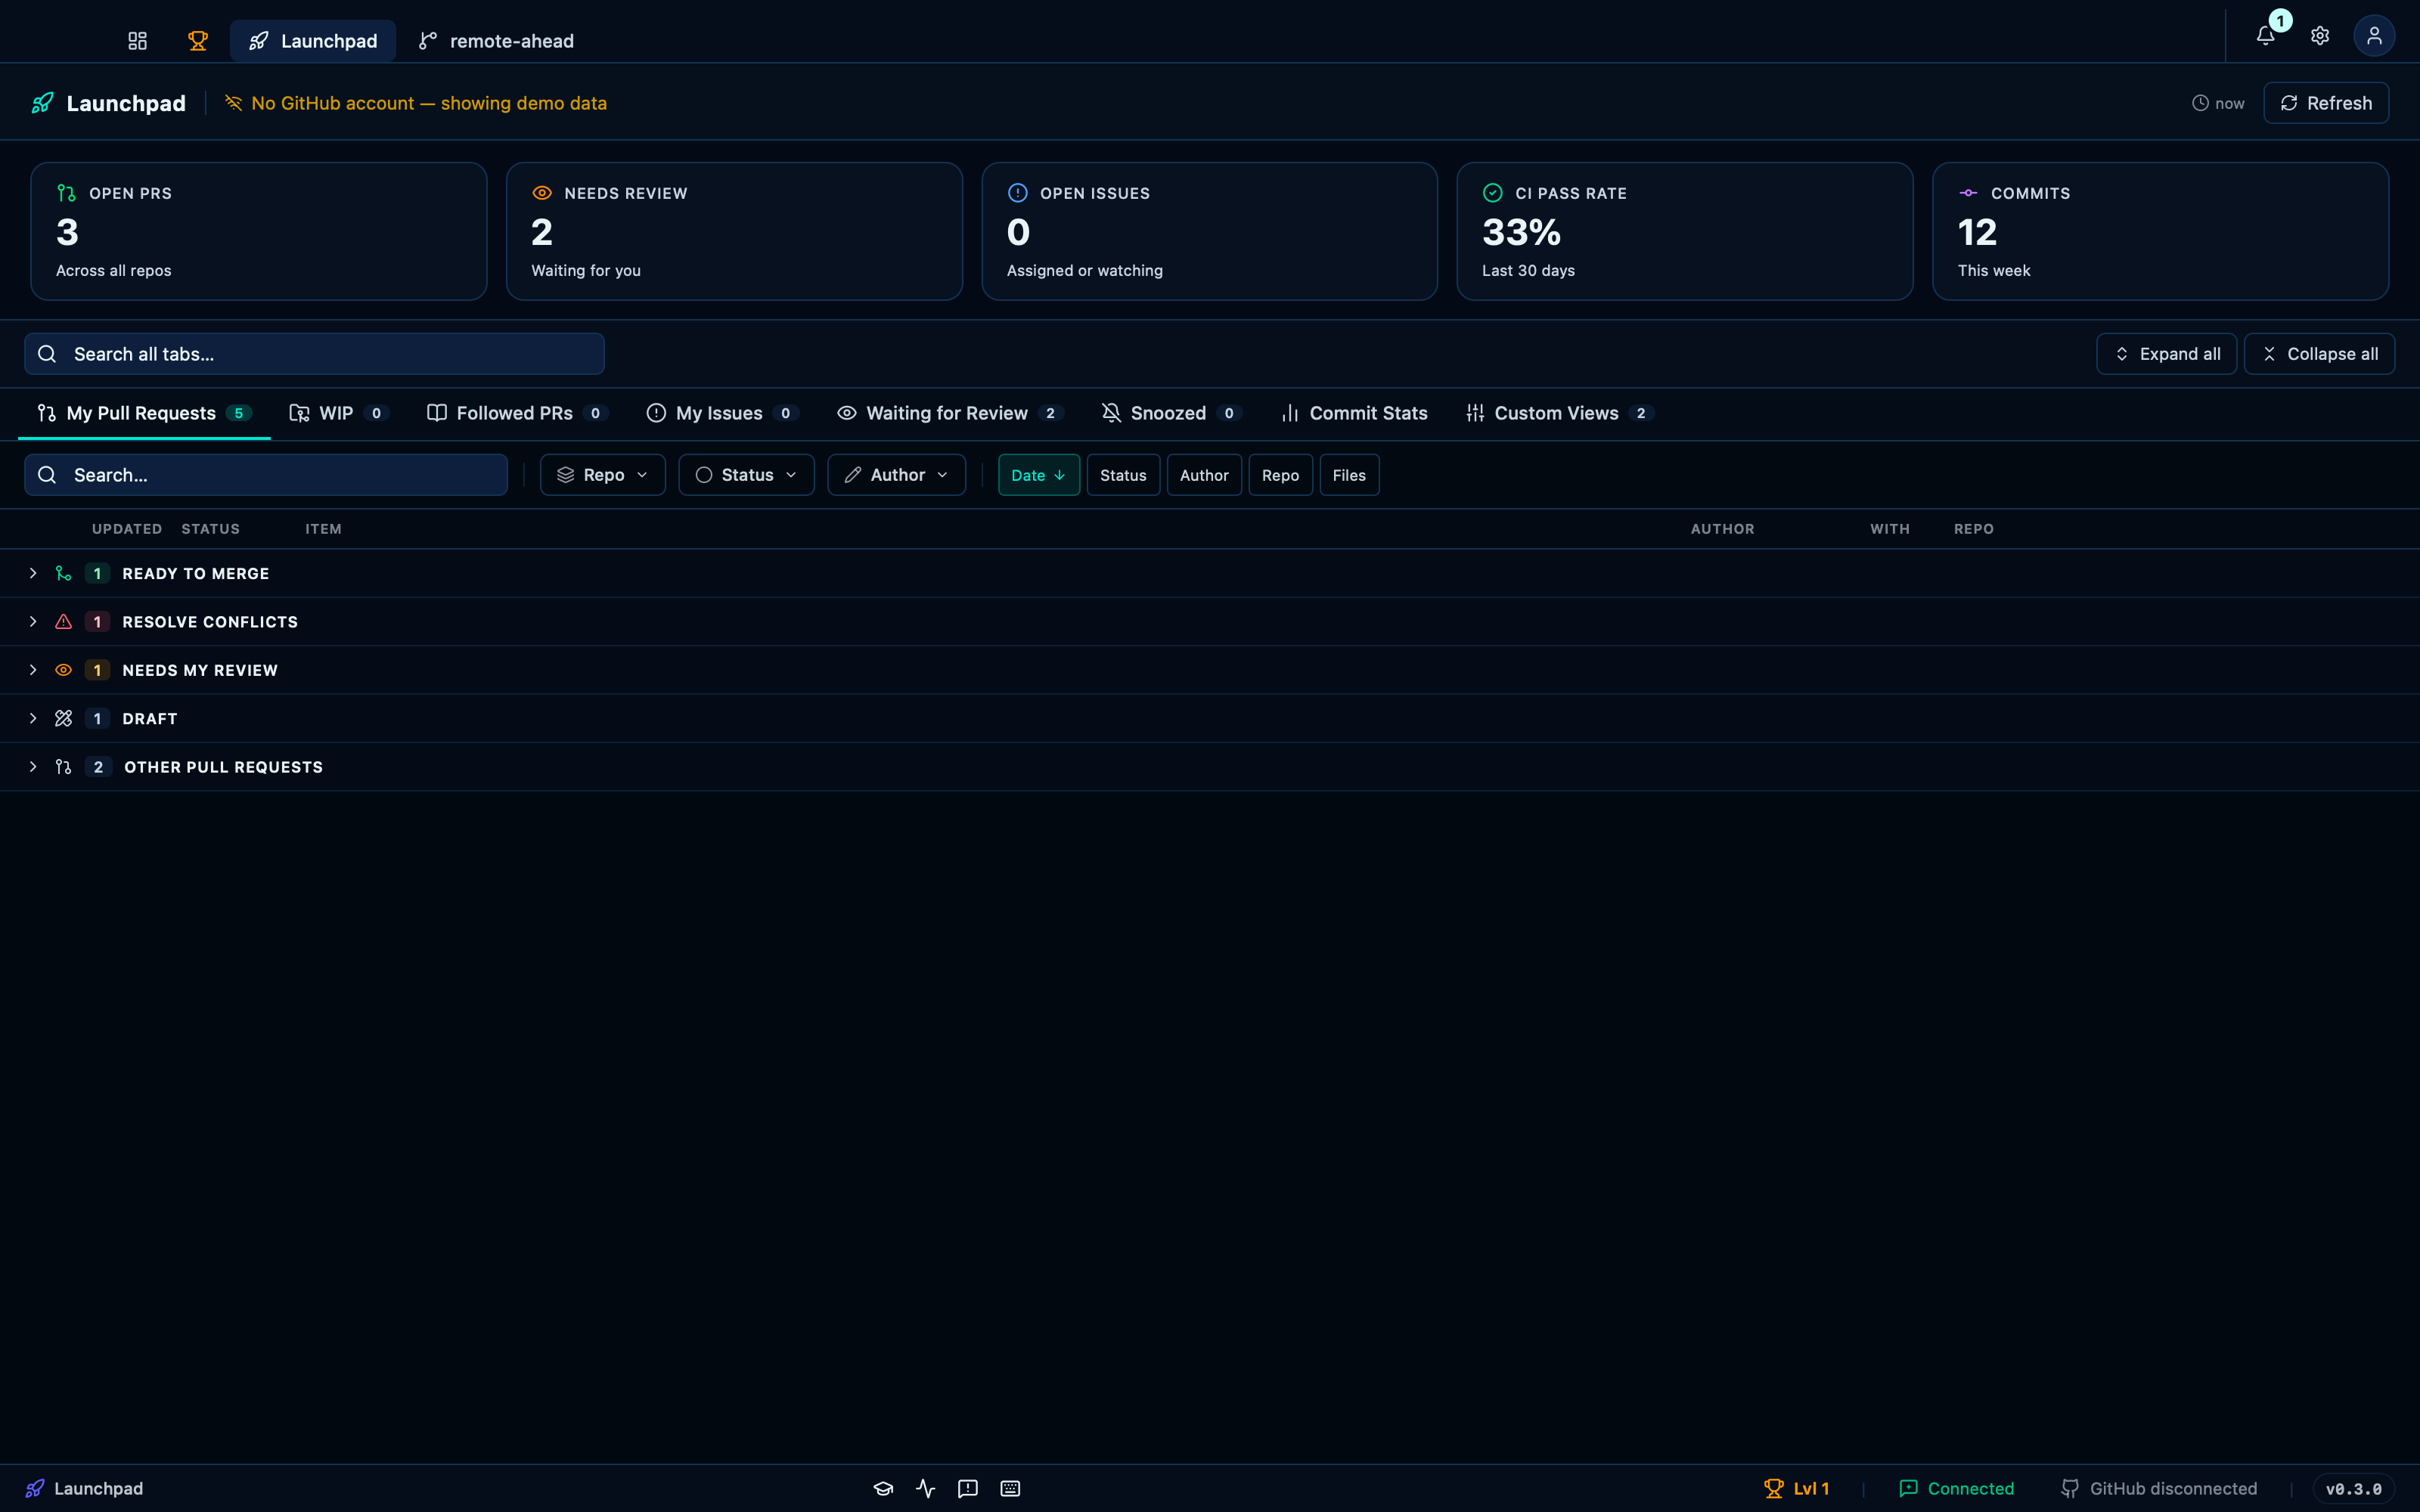Focus the Search all tabs field
2420x1512 pixels.
coord(314,354)
